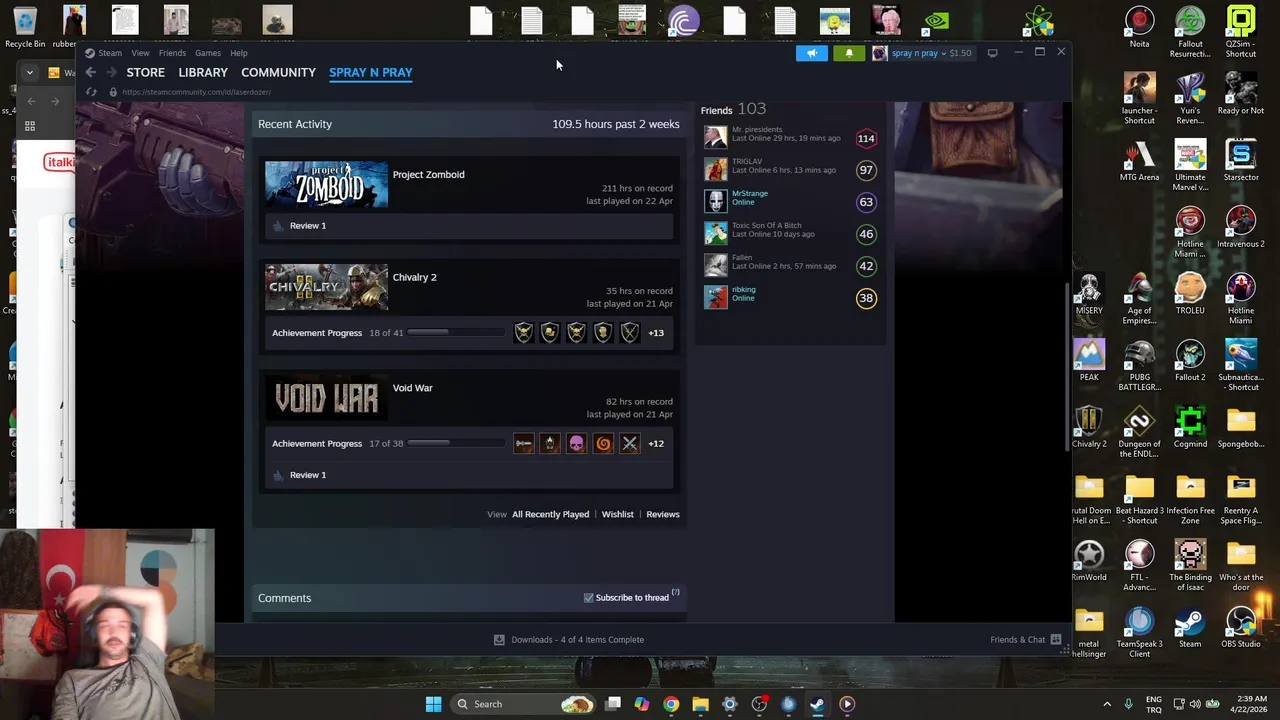Show hidden system tray icons chevron

tap(1107, 704)
